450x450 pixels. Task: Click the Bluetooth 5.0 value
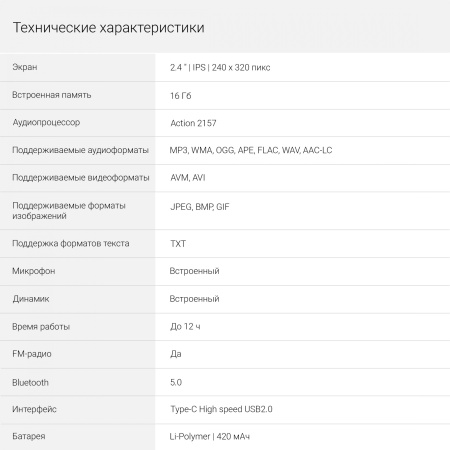point(176,382)
